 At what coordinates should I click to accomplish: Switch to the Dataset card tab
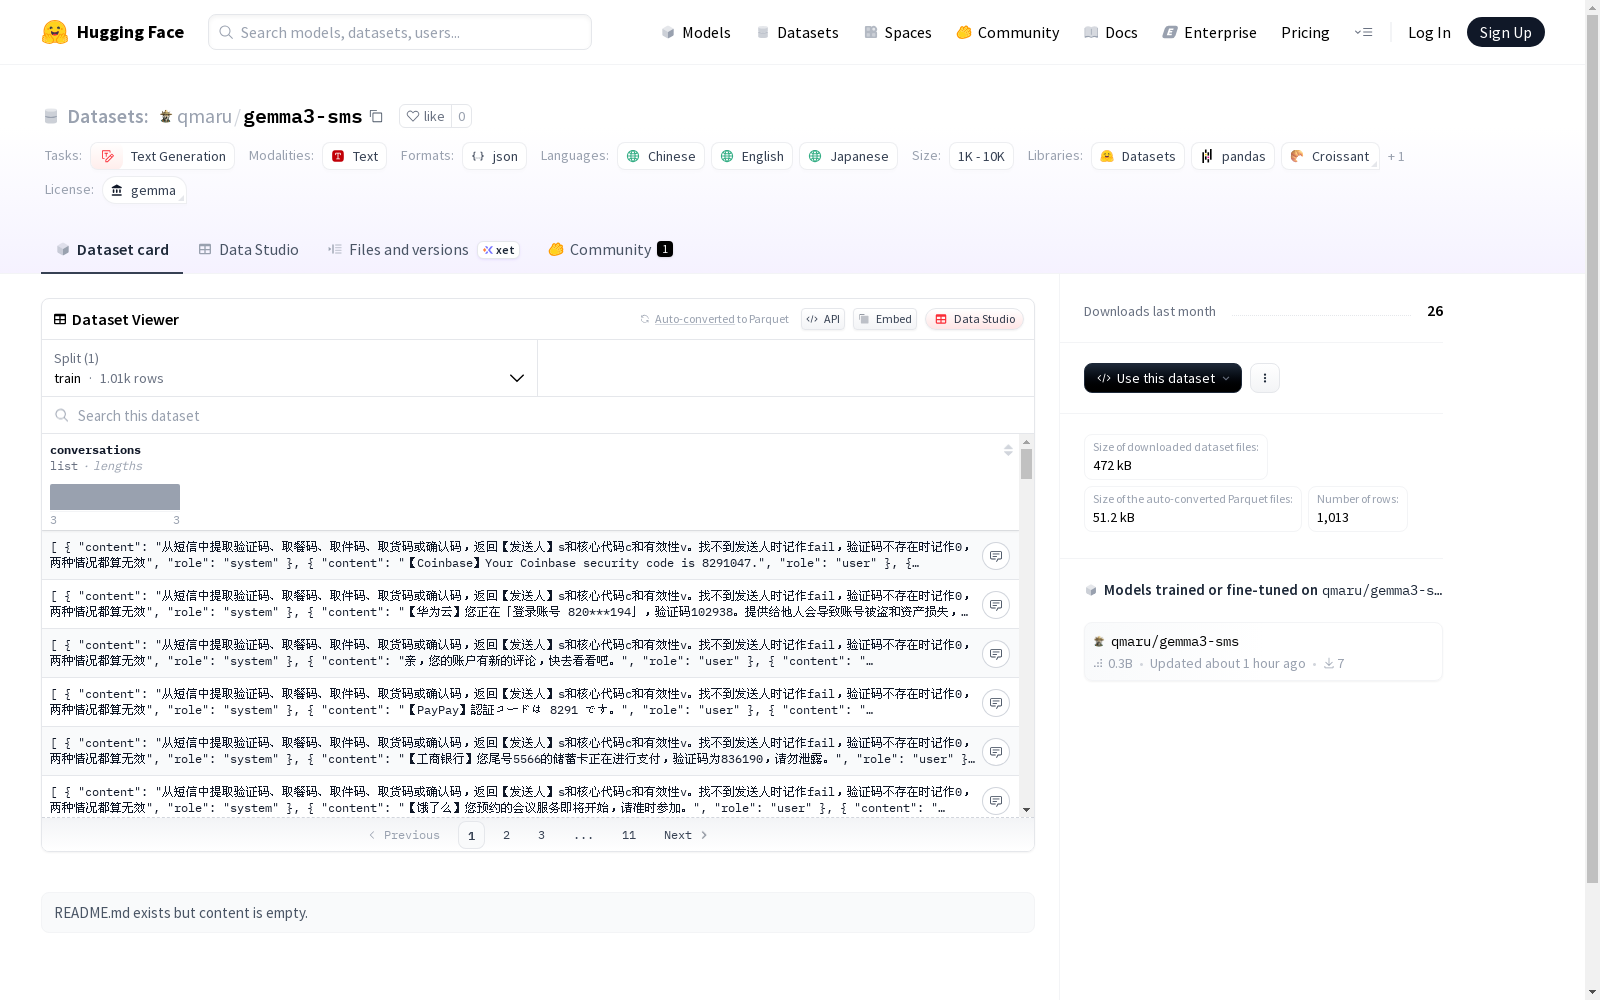[x=112, y=250]
